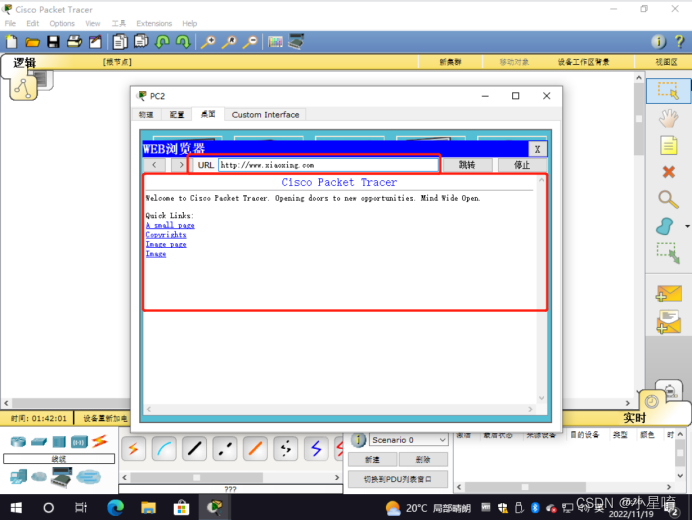
Task: Pick the Move Layout hand tool
Action: 668,118
